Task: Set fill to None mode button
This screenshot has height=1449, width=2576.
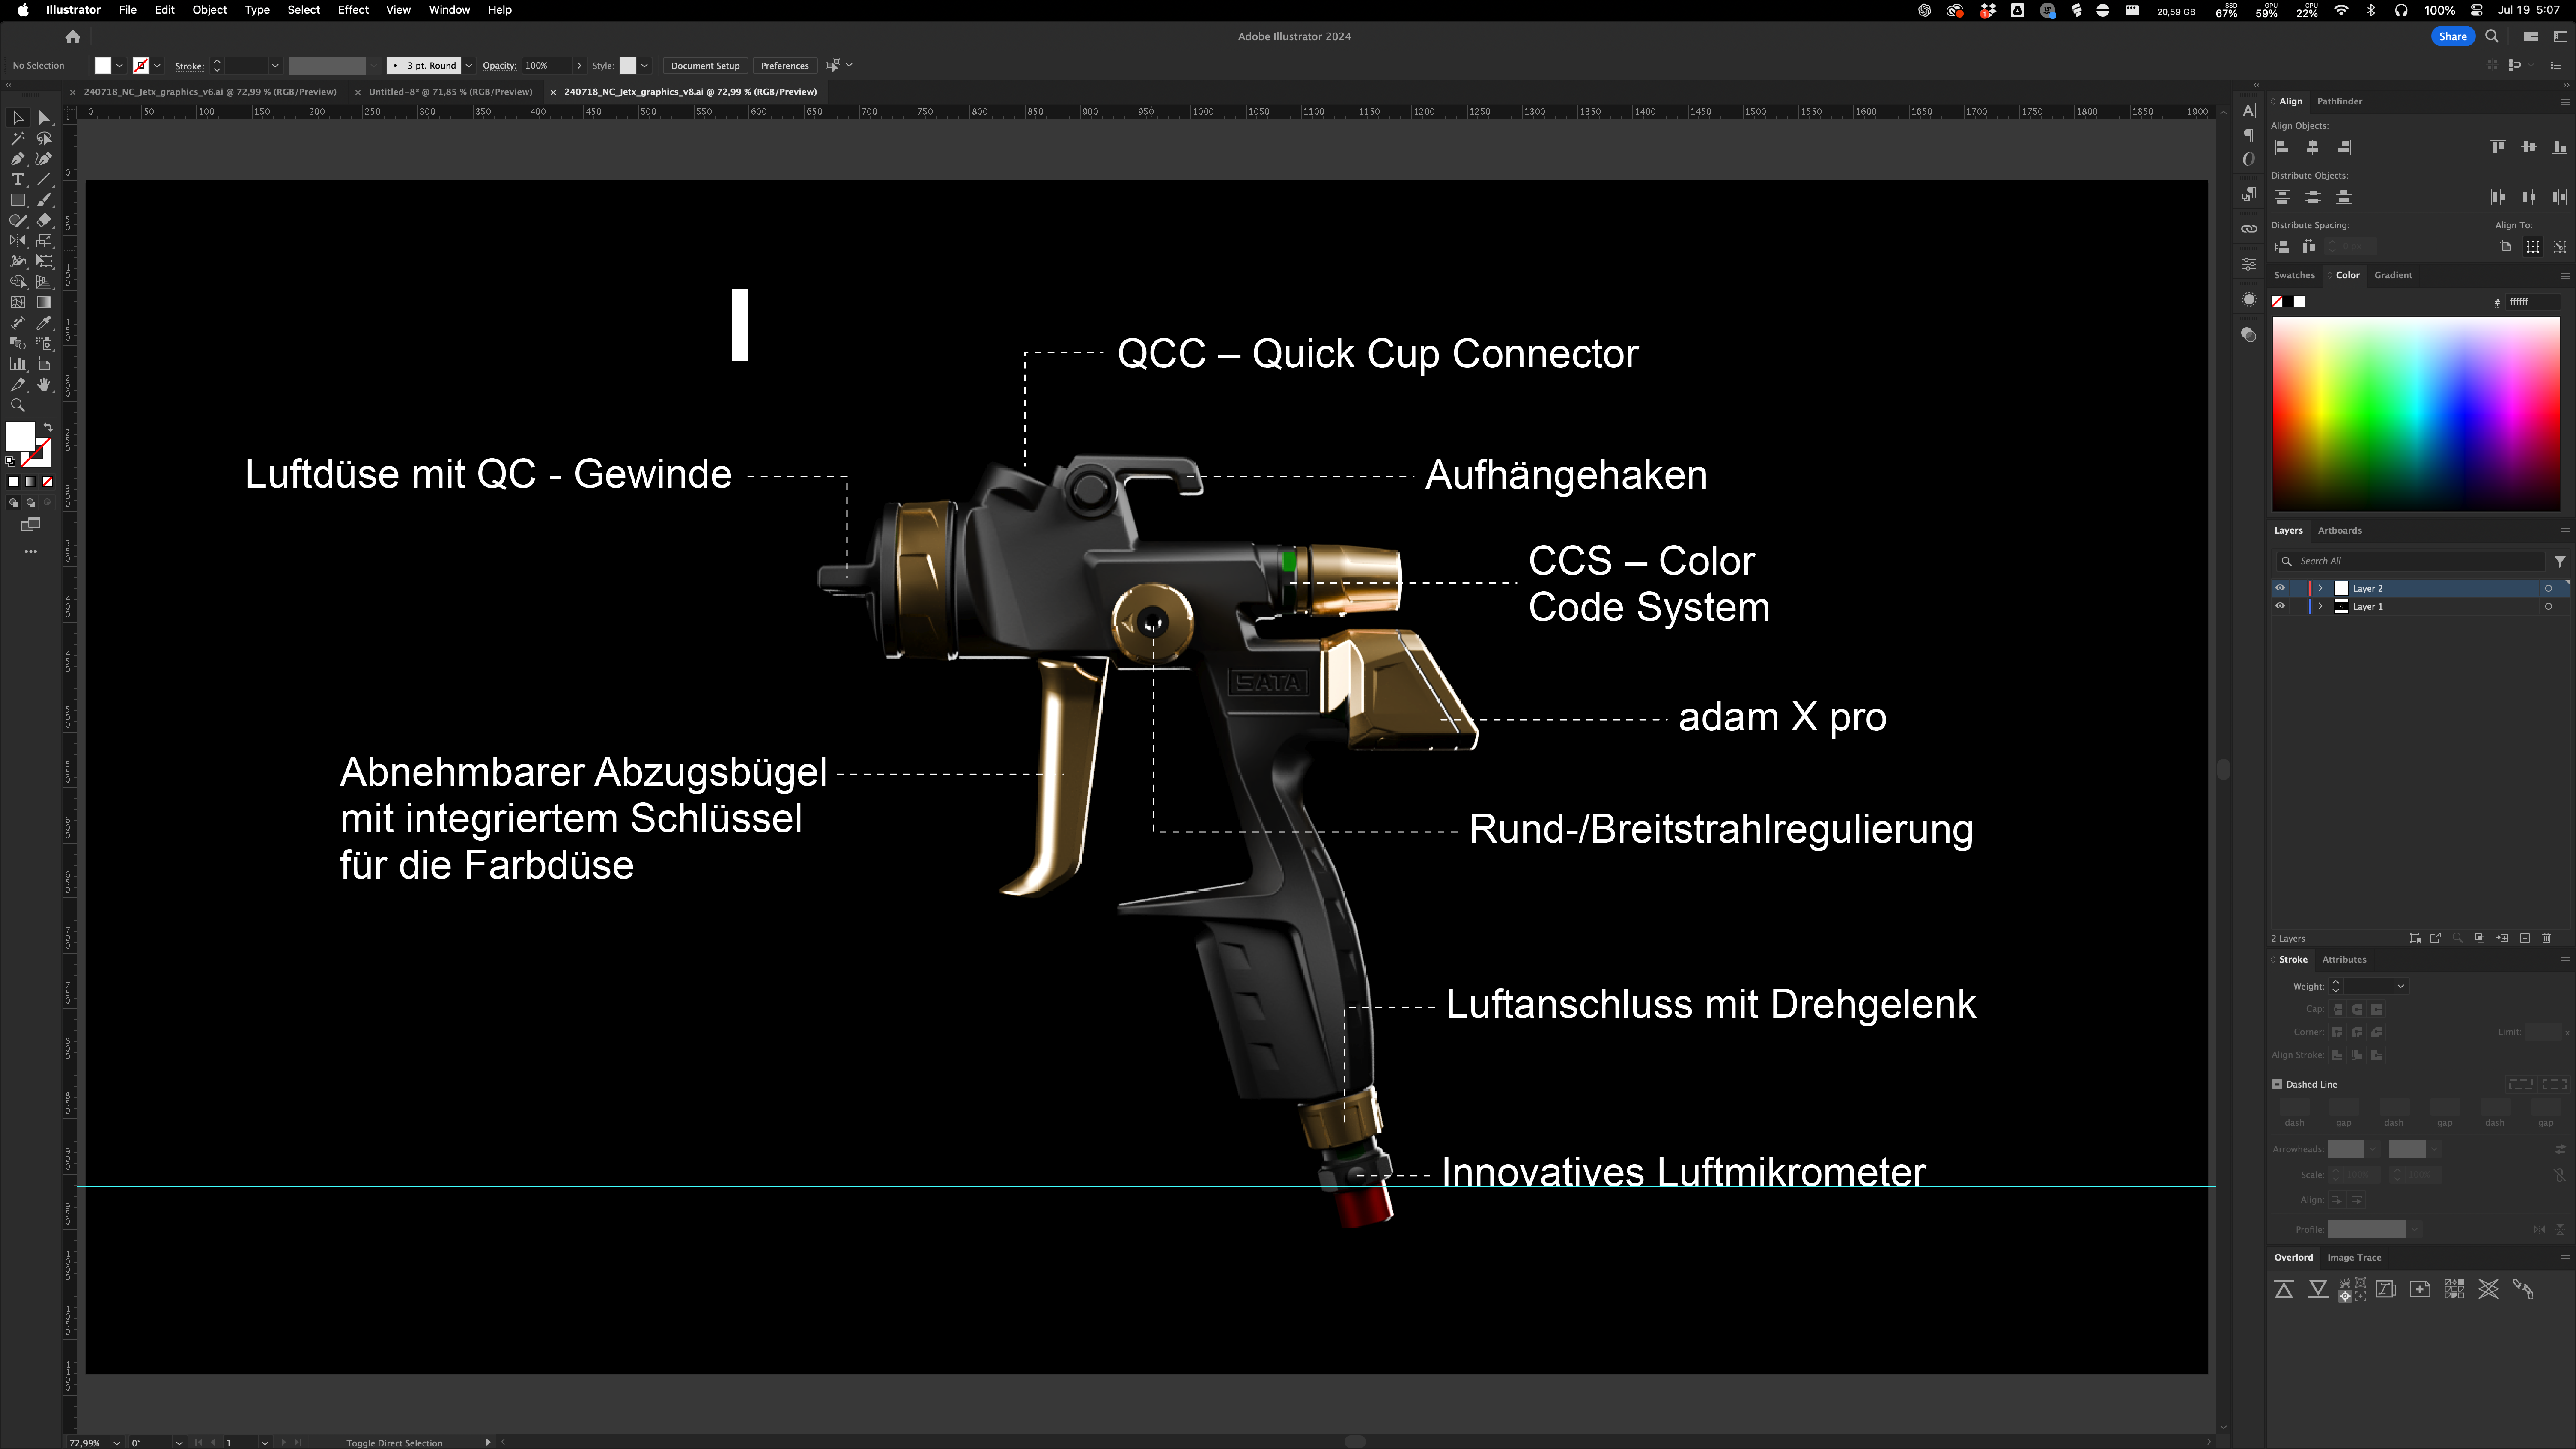Action: (x=47, y=482)
